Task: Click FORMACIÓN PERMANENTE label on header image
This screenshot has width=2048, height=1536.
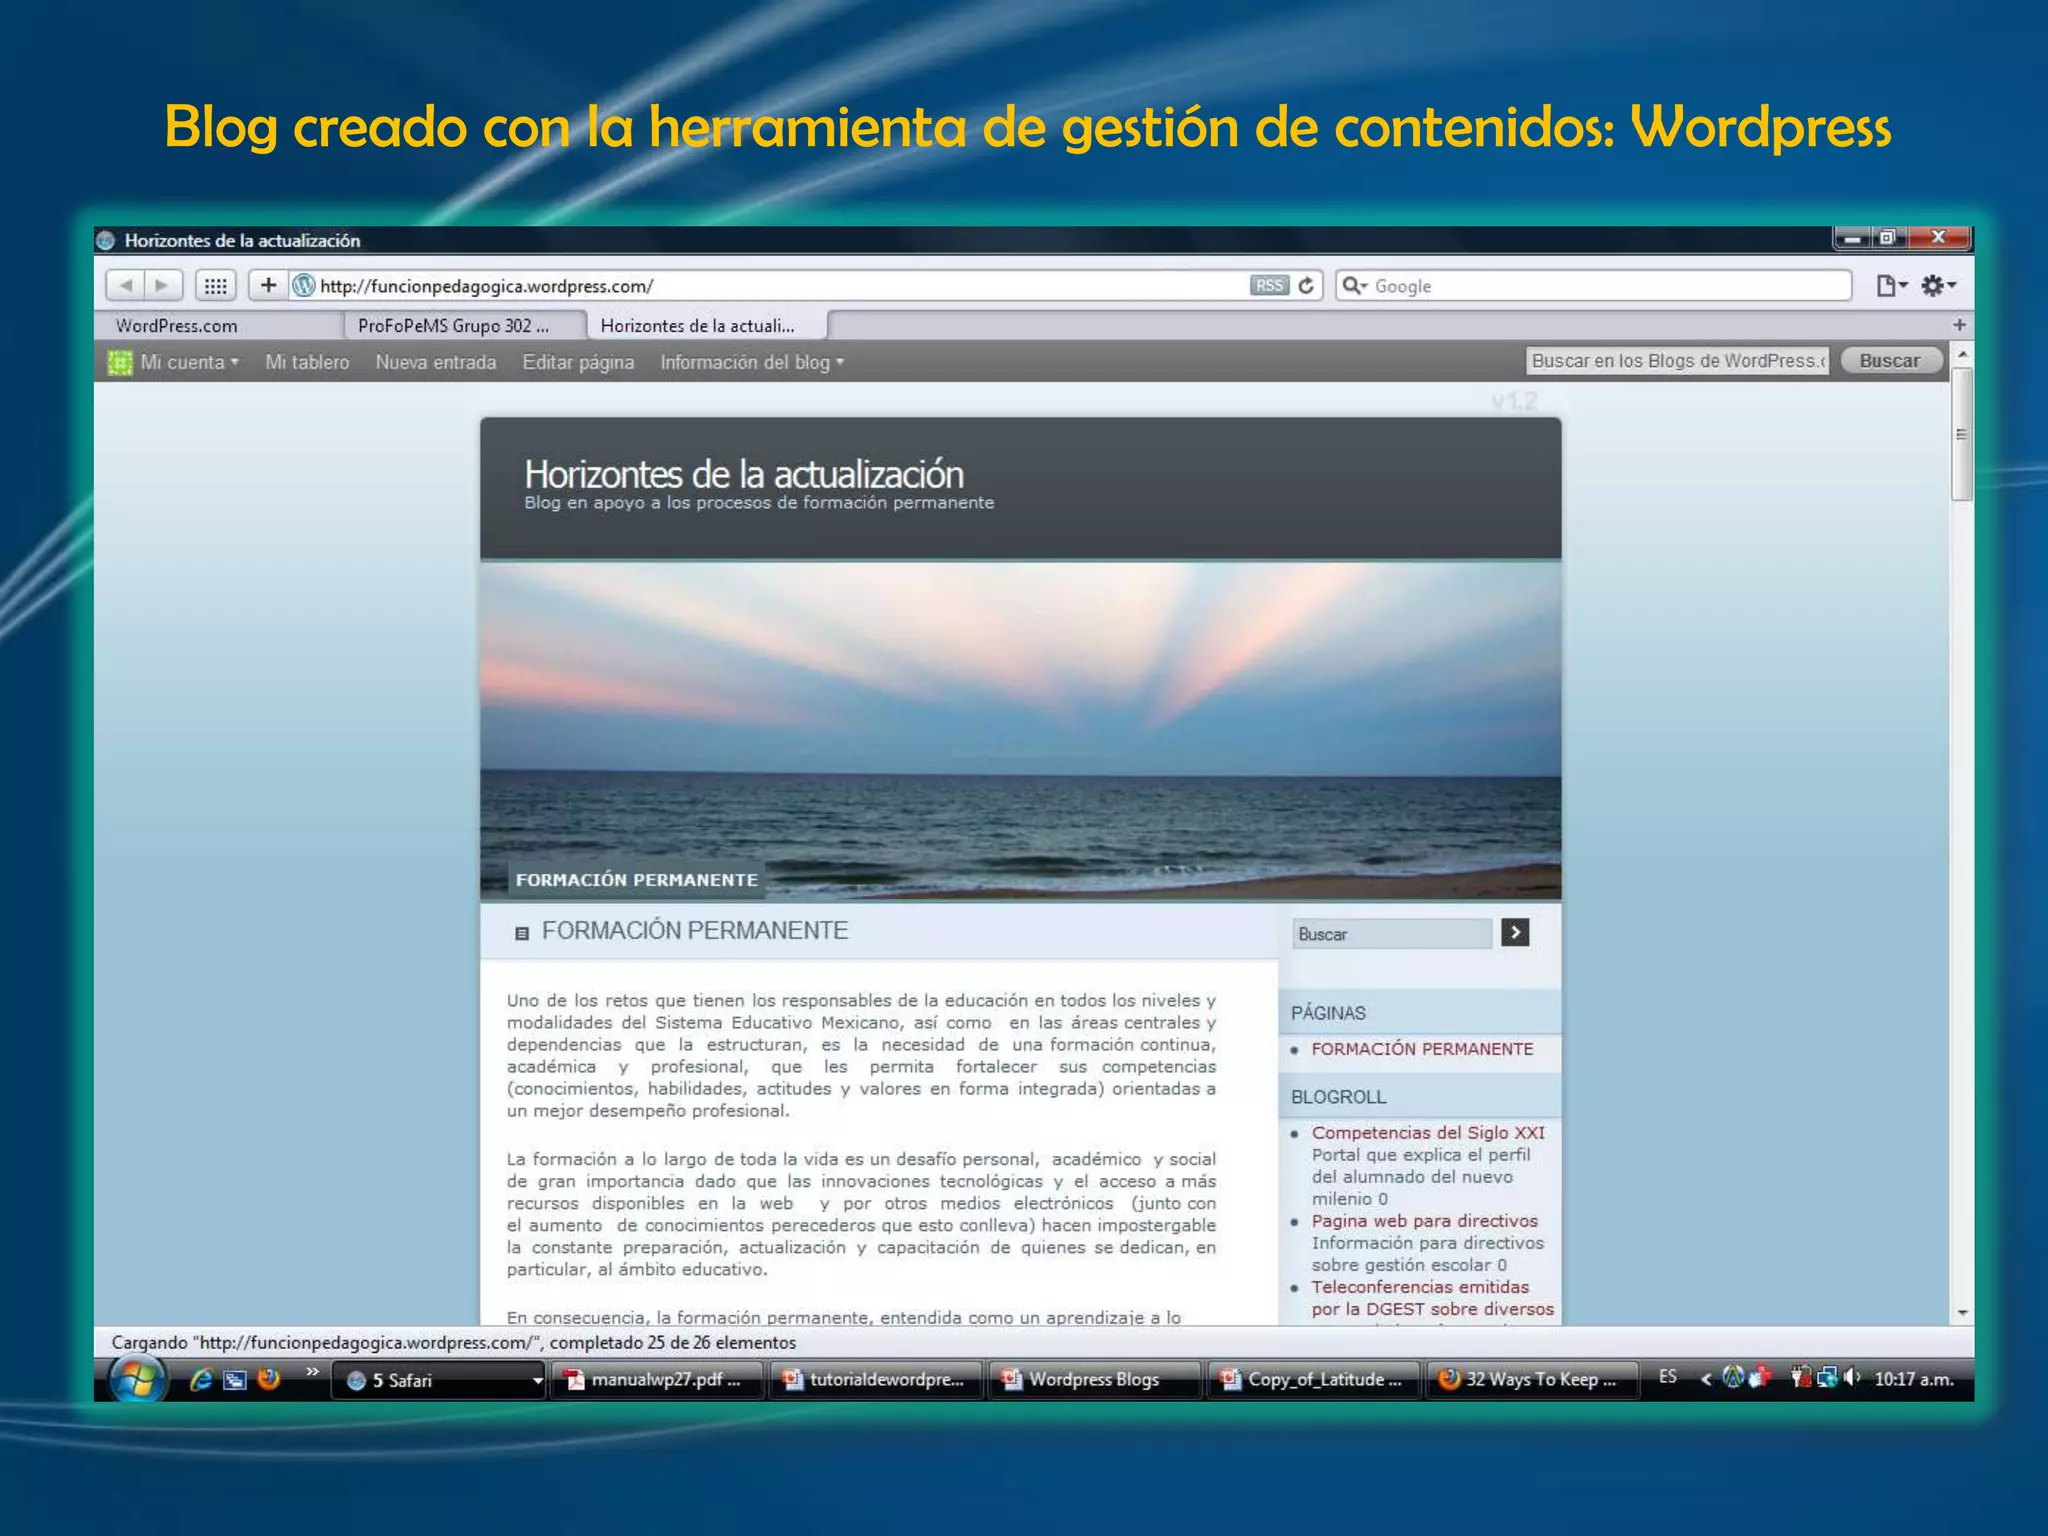Action: [637, 880]
